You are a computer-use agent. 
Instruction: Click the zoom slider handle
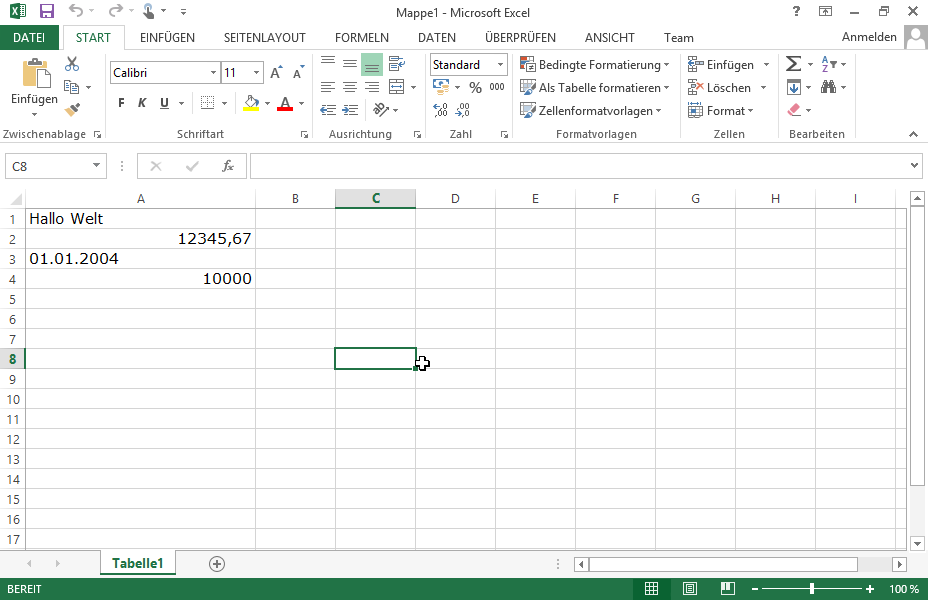[812, 589]
